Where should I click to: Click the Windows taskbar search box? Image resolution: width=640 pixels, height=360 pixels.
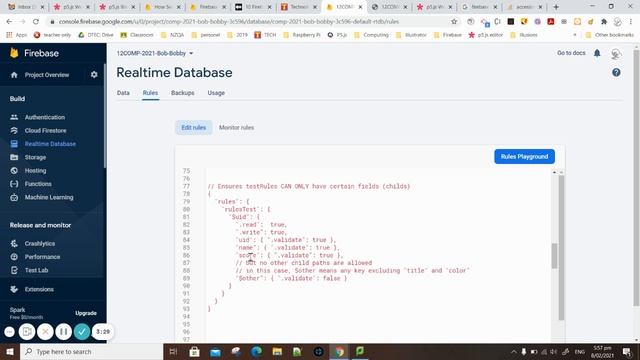click(x=92, y=351)
